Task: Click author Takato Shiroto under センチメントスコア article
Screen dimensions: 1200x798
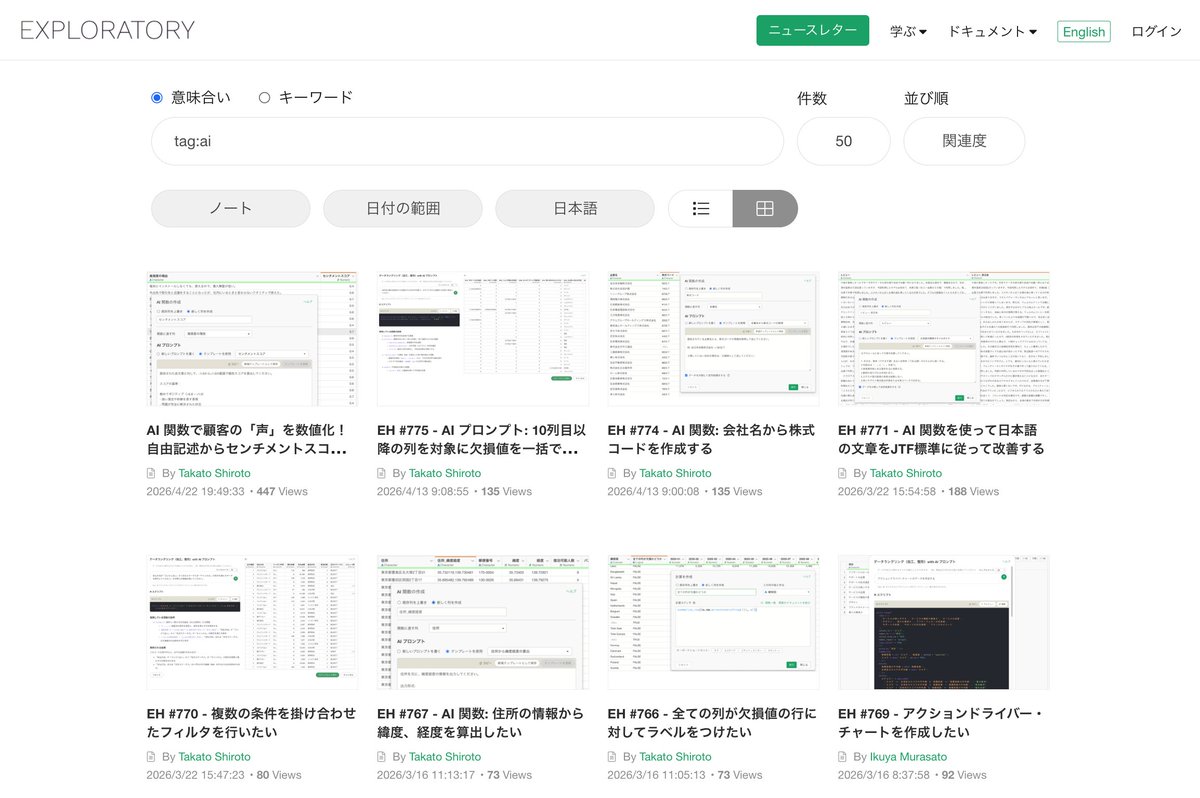Action: [214, 473]
